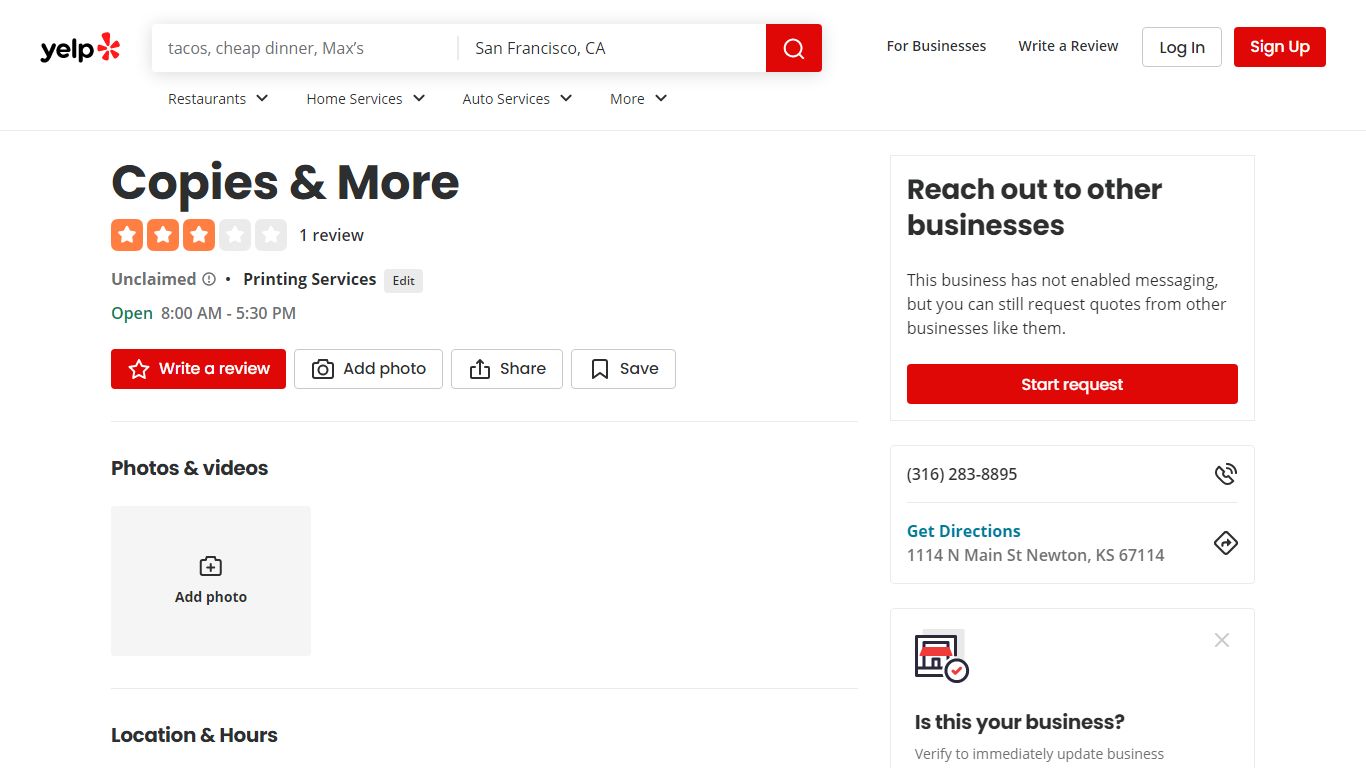Click the 1 review link
The width and height of the screenshot is (1366, 768).
click(332, 235)
